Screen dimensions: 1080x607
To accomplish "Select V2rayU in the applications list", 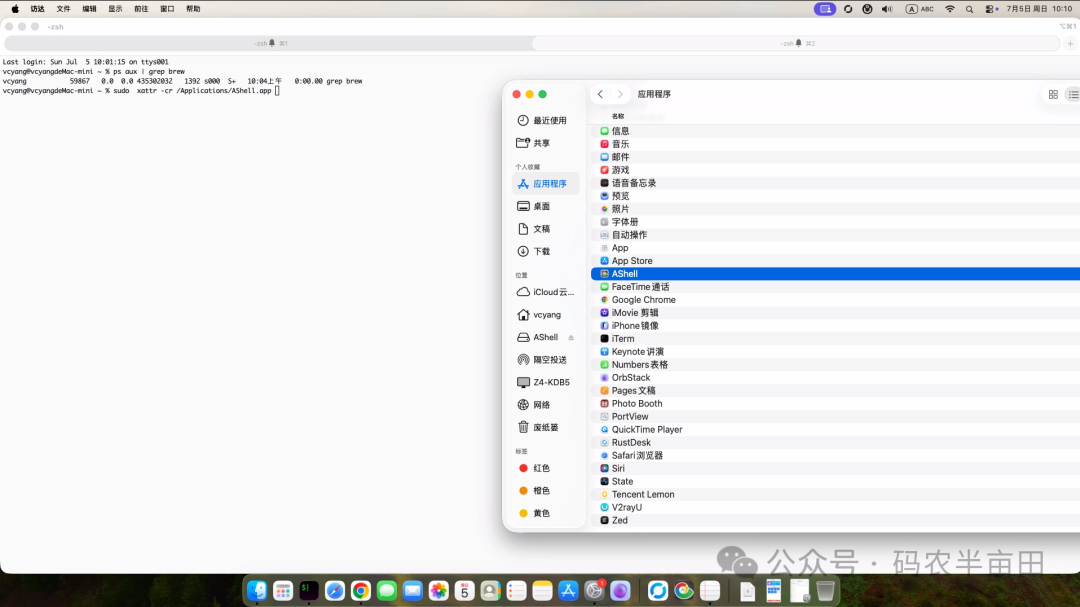I will tap(835, 507).
